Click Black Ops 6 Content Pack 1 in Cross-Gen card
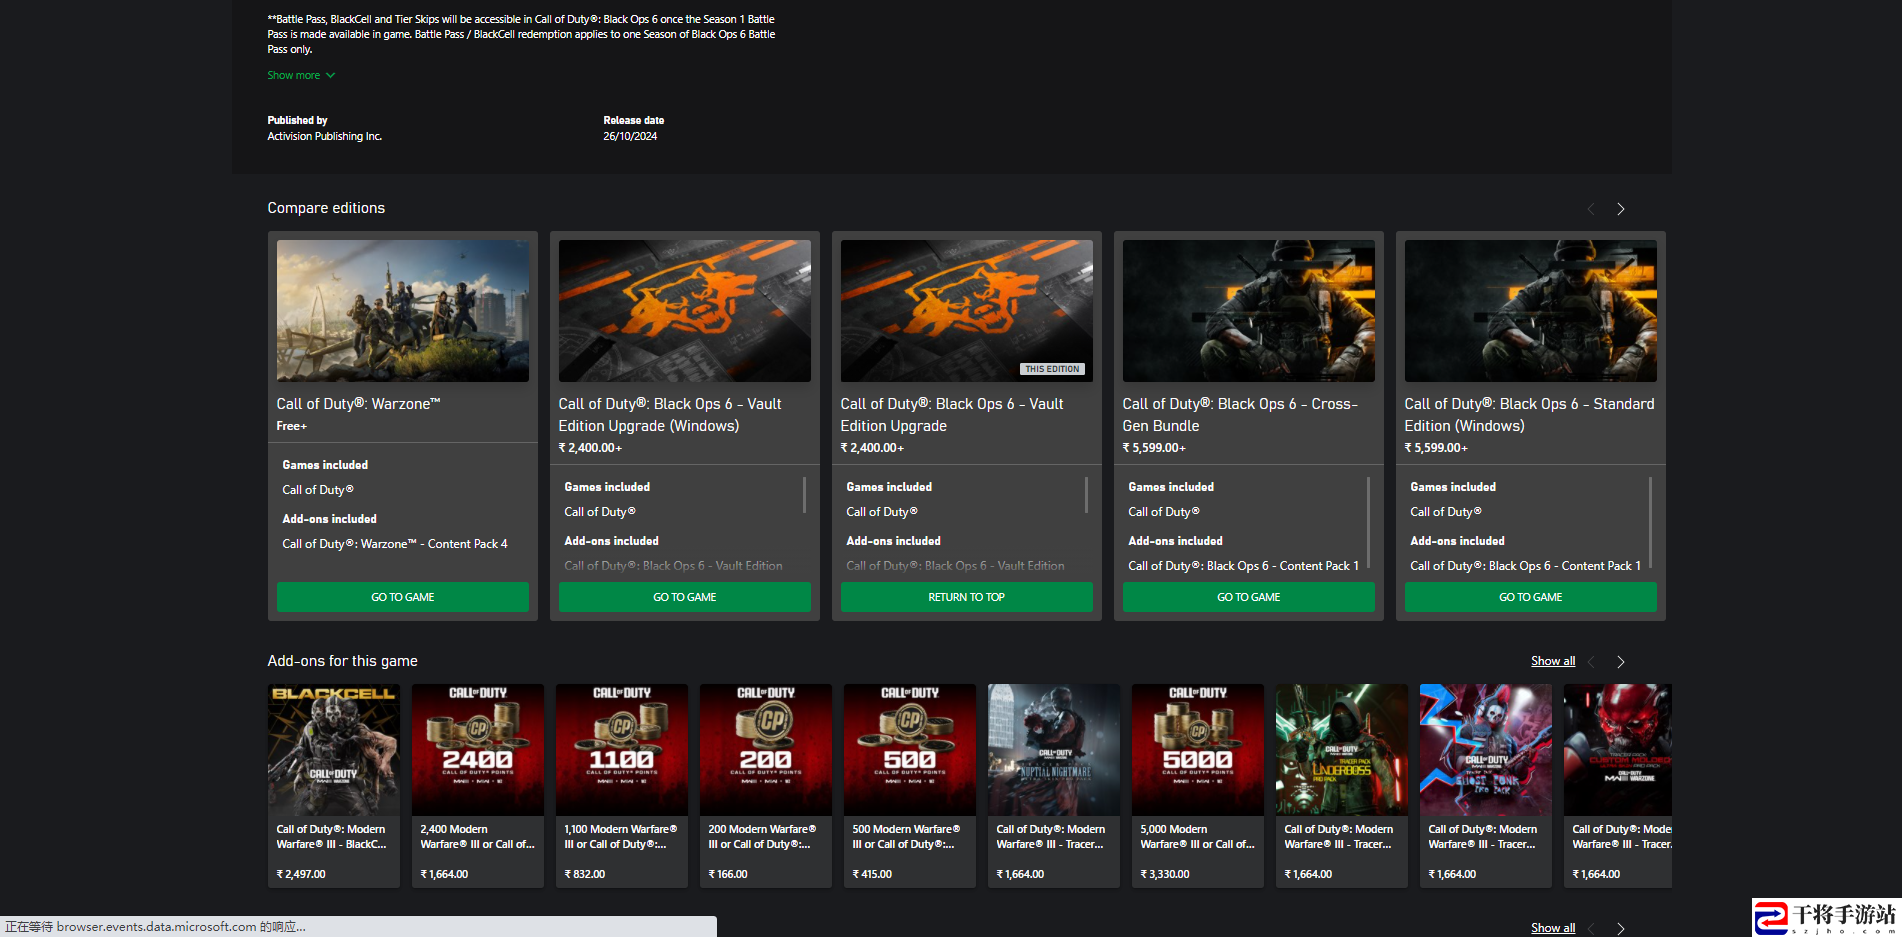Viewport: 1902px width, 937px height. click(x=1244, y=566)
